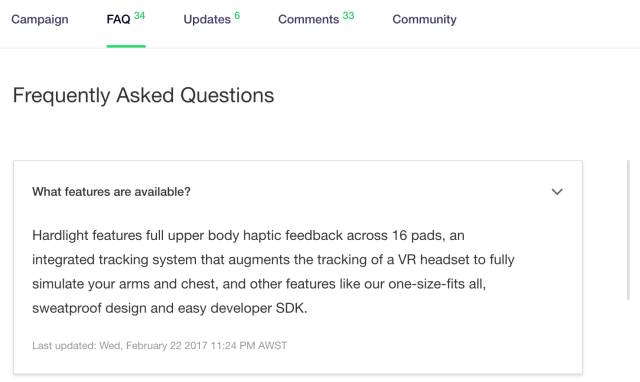Collapse the FAQ answer using the chevron
This screenshot has height=382, width=640.
pyautogui.click(x=557, y=192)
